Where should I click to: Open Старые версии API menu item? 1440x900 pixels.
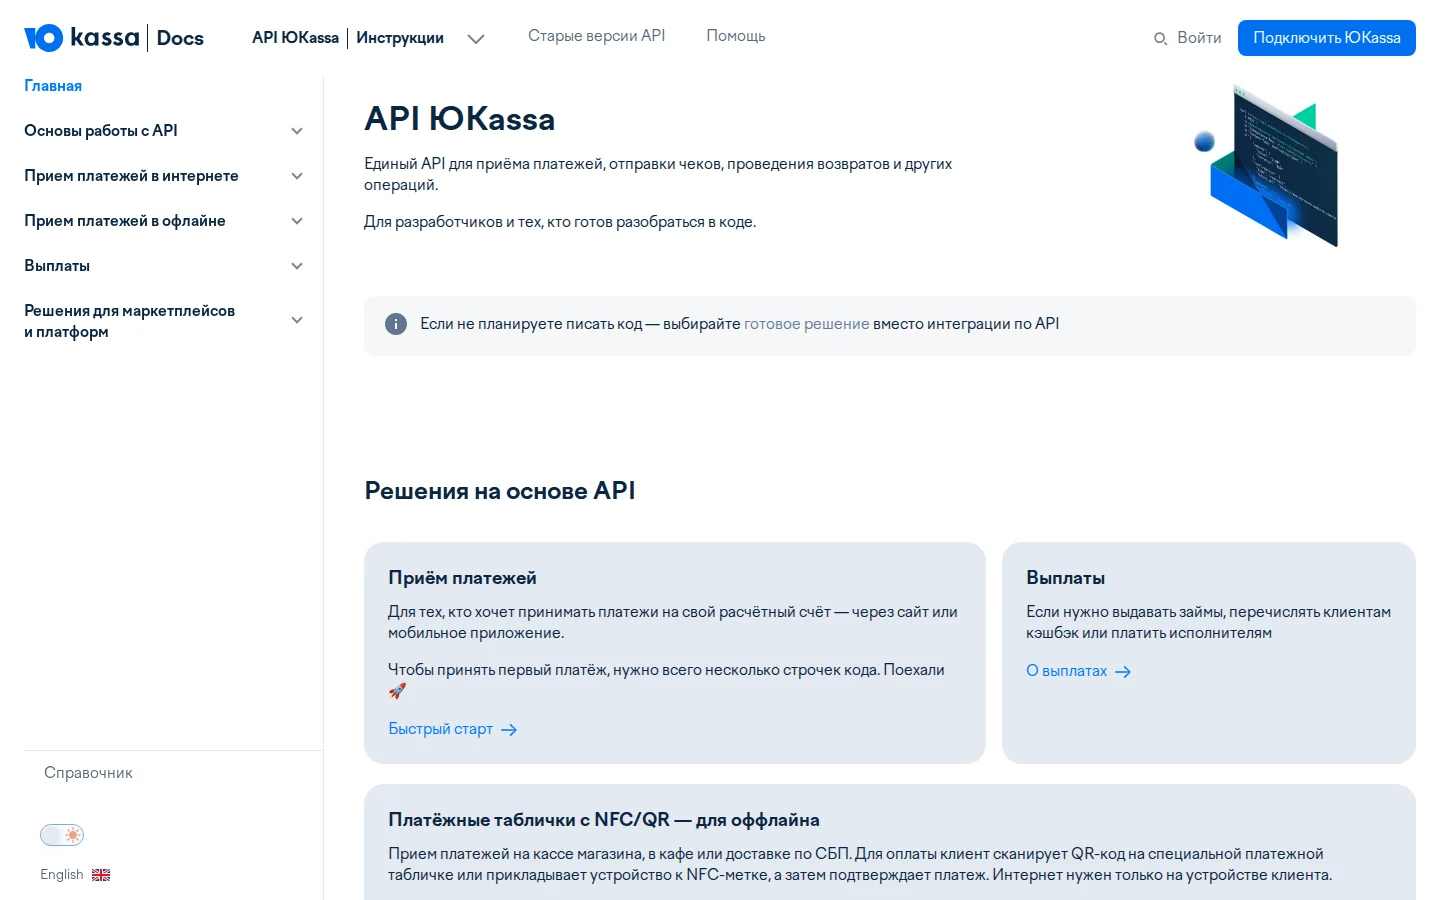pos(596,36)
